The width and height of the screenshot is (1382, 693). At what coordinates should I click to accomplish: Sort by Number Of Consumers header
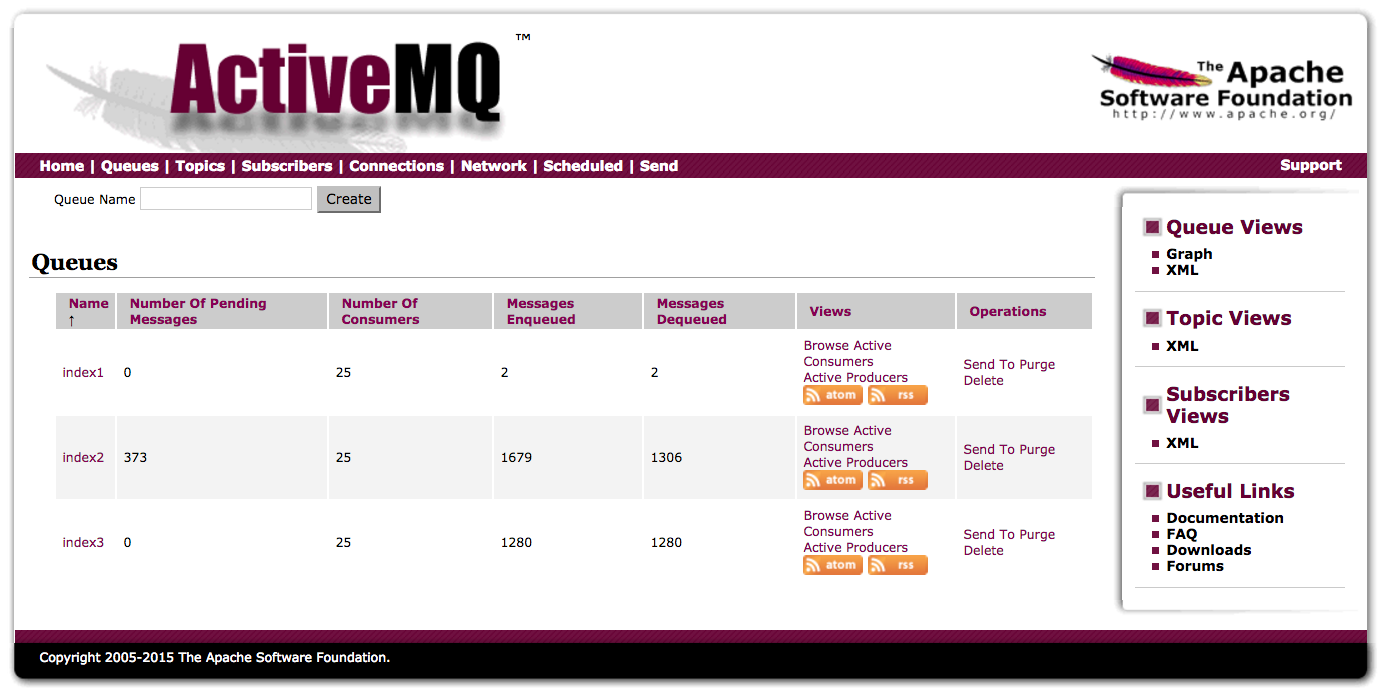[380, 311]
